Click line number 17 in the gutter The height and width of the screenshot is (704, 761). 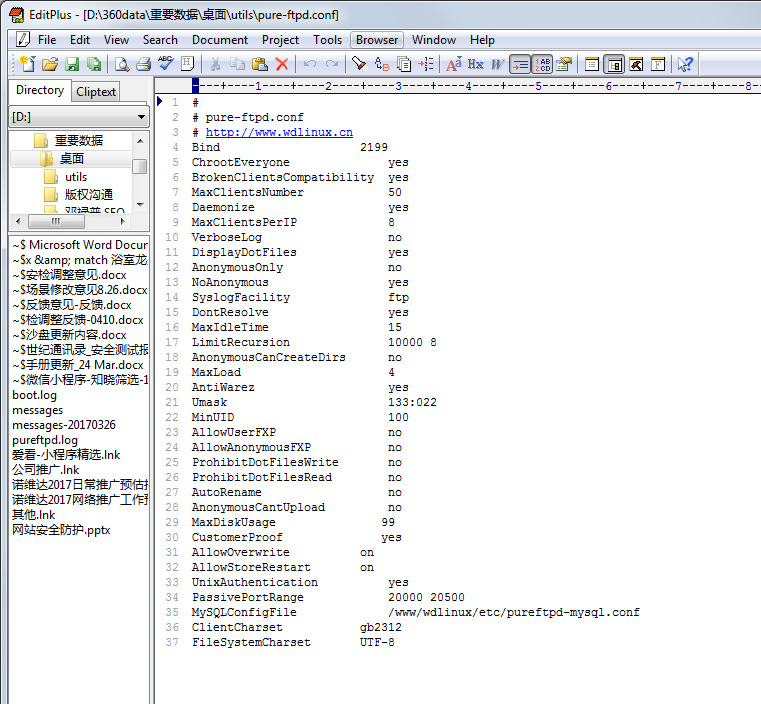[x=172, y=342]
